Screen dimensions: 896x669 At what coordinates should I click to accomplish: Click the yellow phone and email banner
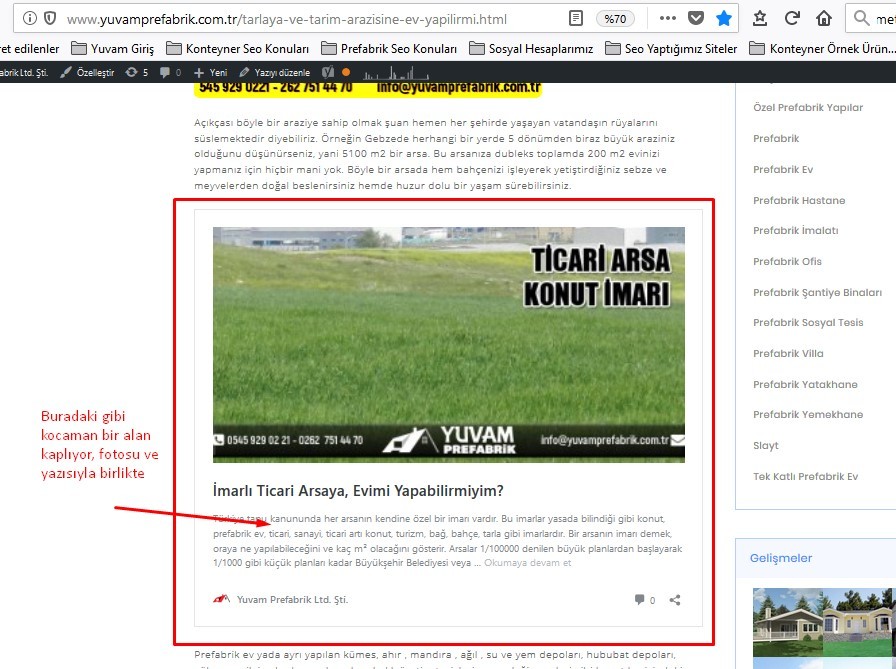pyautogui.click(x=367, y=89)
